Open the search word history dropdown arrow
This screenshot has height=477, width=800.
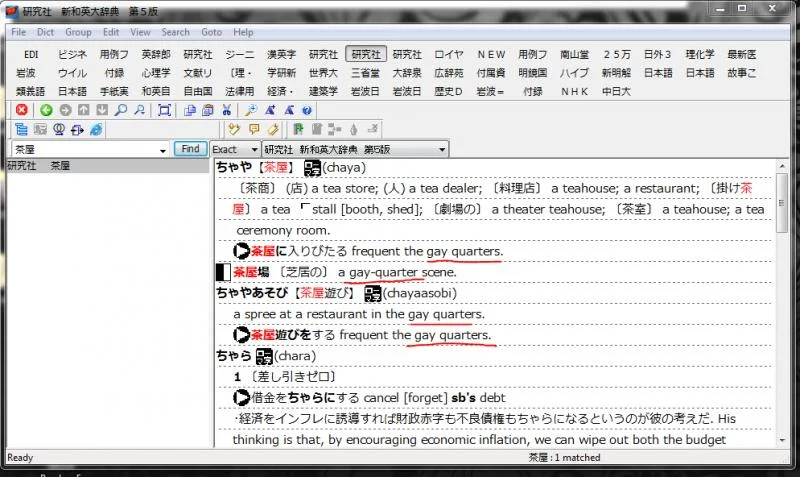pos(163,150)
